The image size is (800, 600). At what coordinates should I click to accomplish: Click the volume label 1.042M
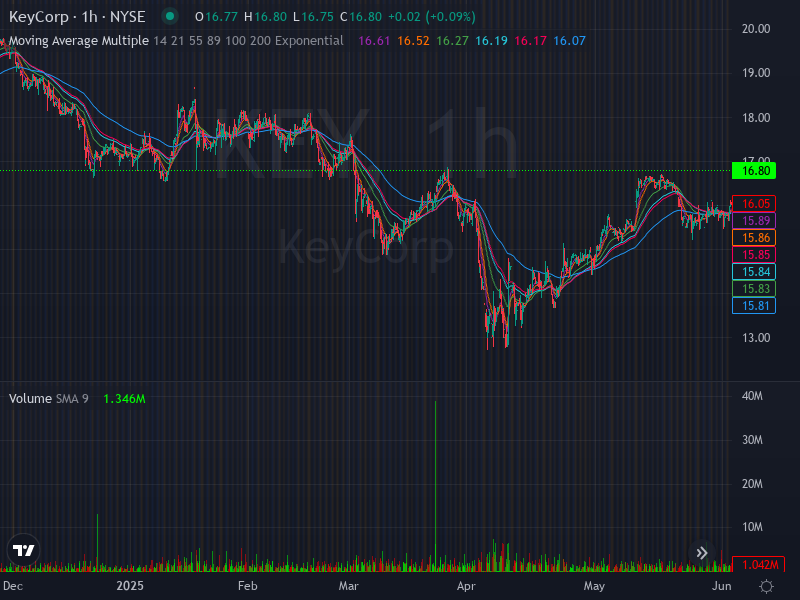tap(758, 564)
